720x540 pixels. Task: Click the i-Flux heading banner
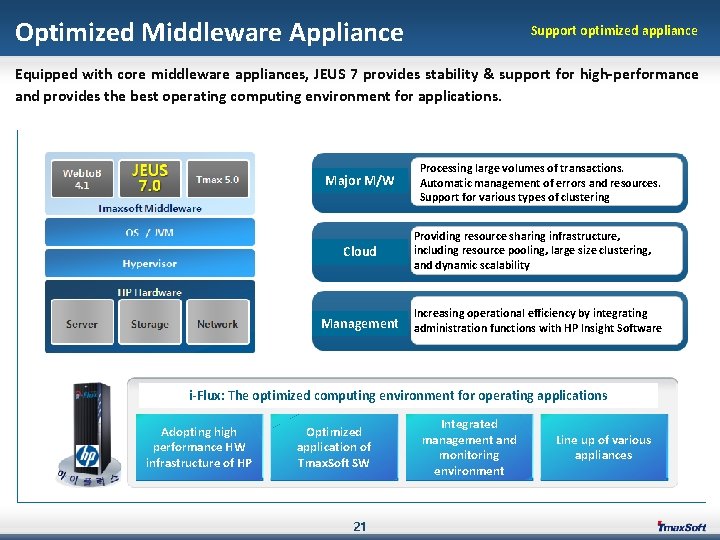398,395
